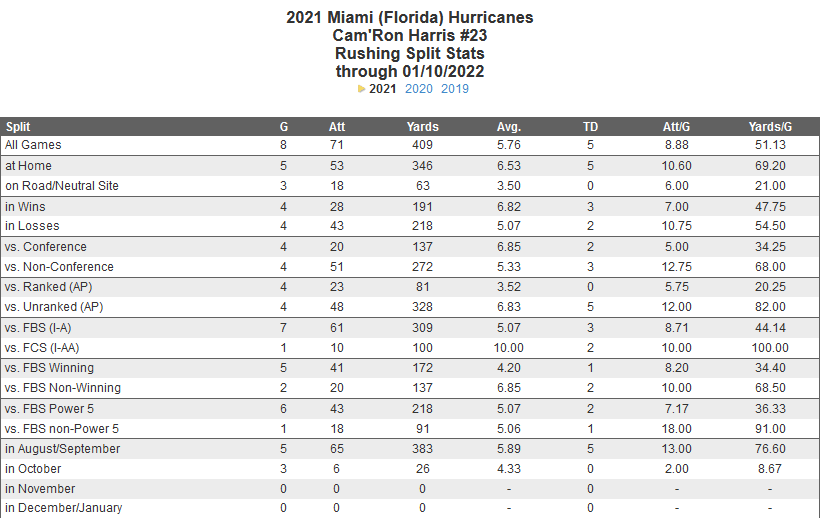Open the 2019 season link
This screenshot has height=518, width=821.
coord(455,89)
